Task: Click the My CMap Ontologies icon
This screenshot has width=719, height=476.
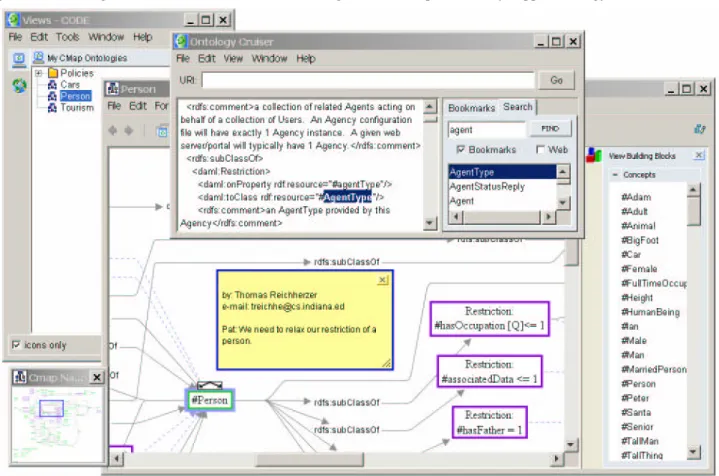Action: point(39,58)
